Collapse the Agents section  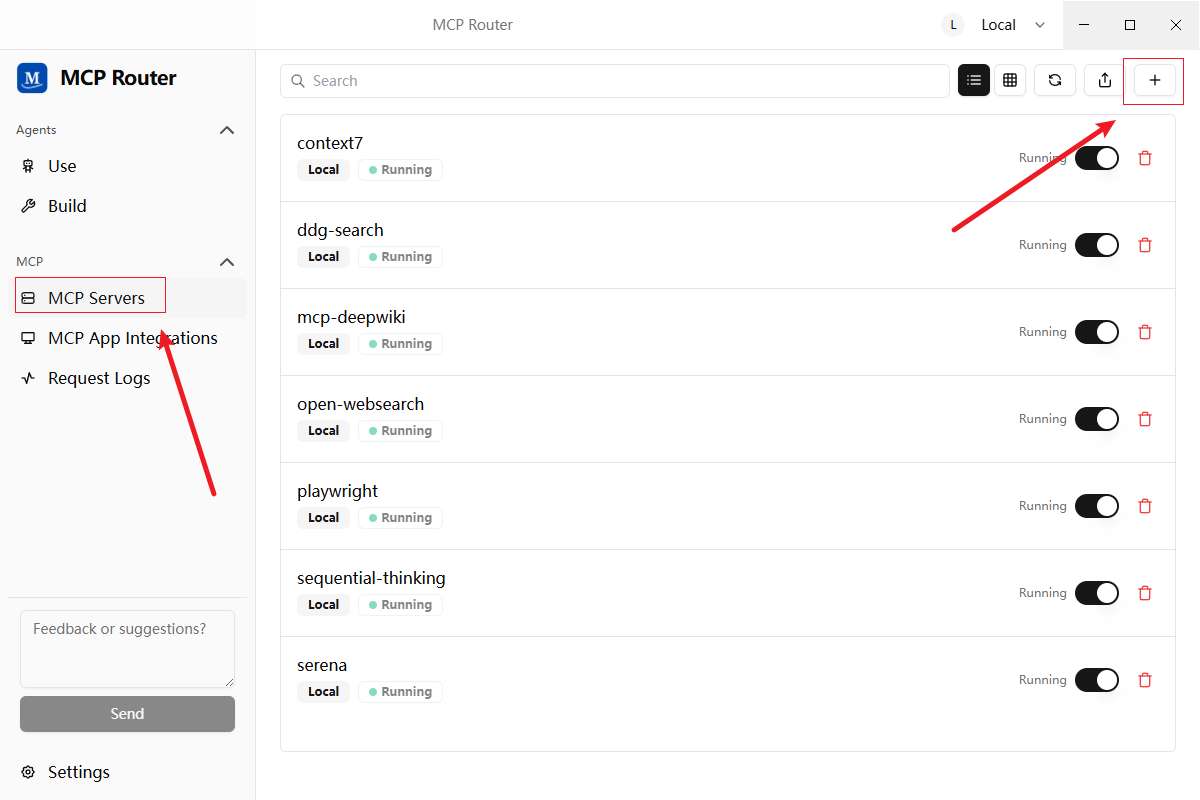[227, 130]
